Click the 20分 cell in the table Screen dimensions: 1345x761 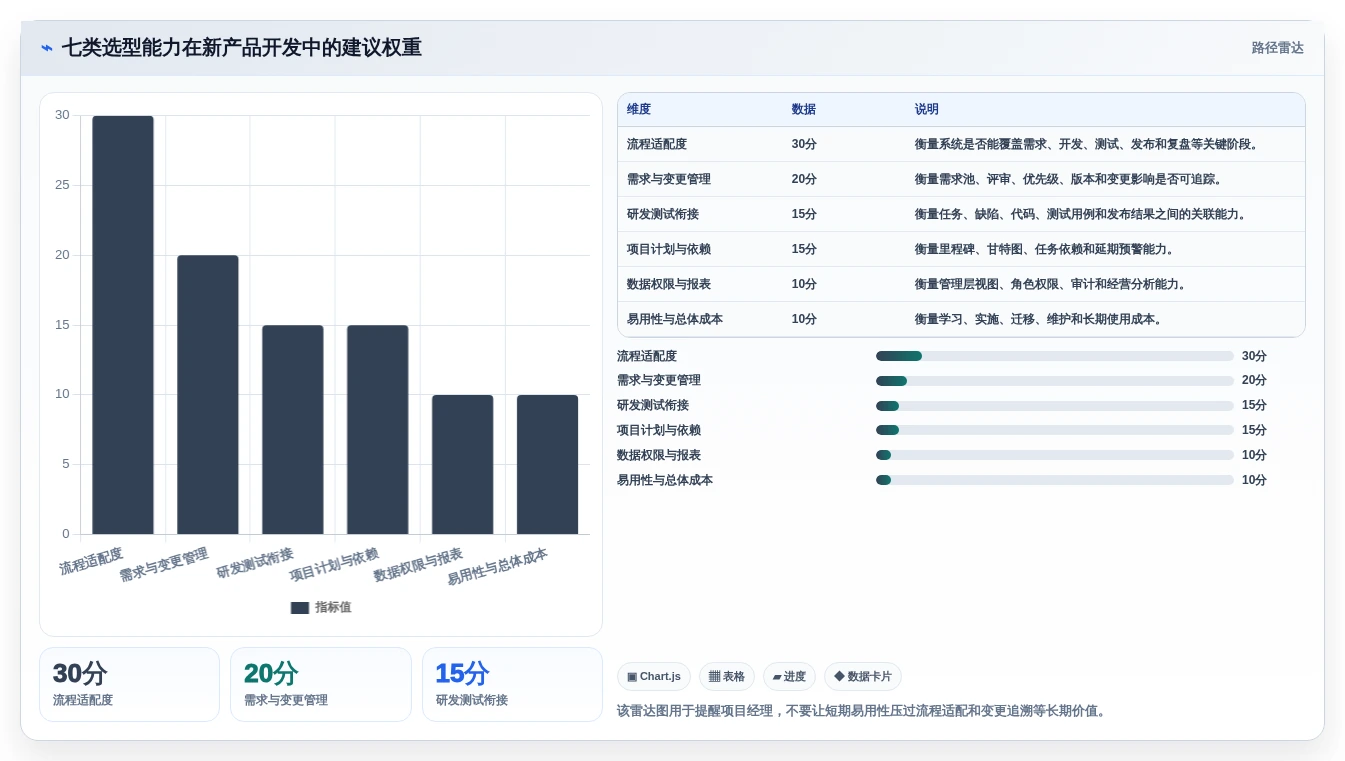[x=804, y=179]
